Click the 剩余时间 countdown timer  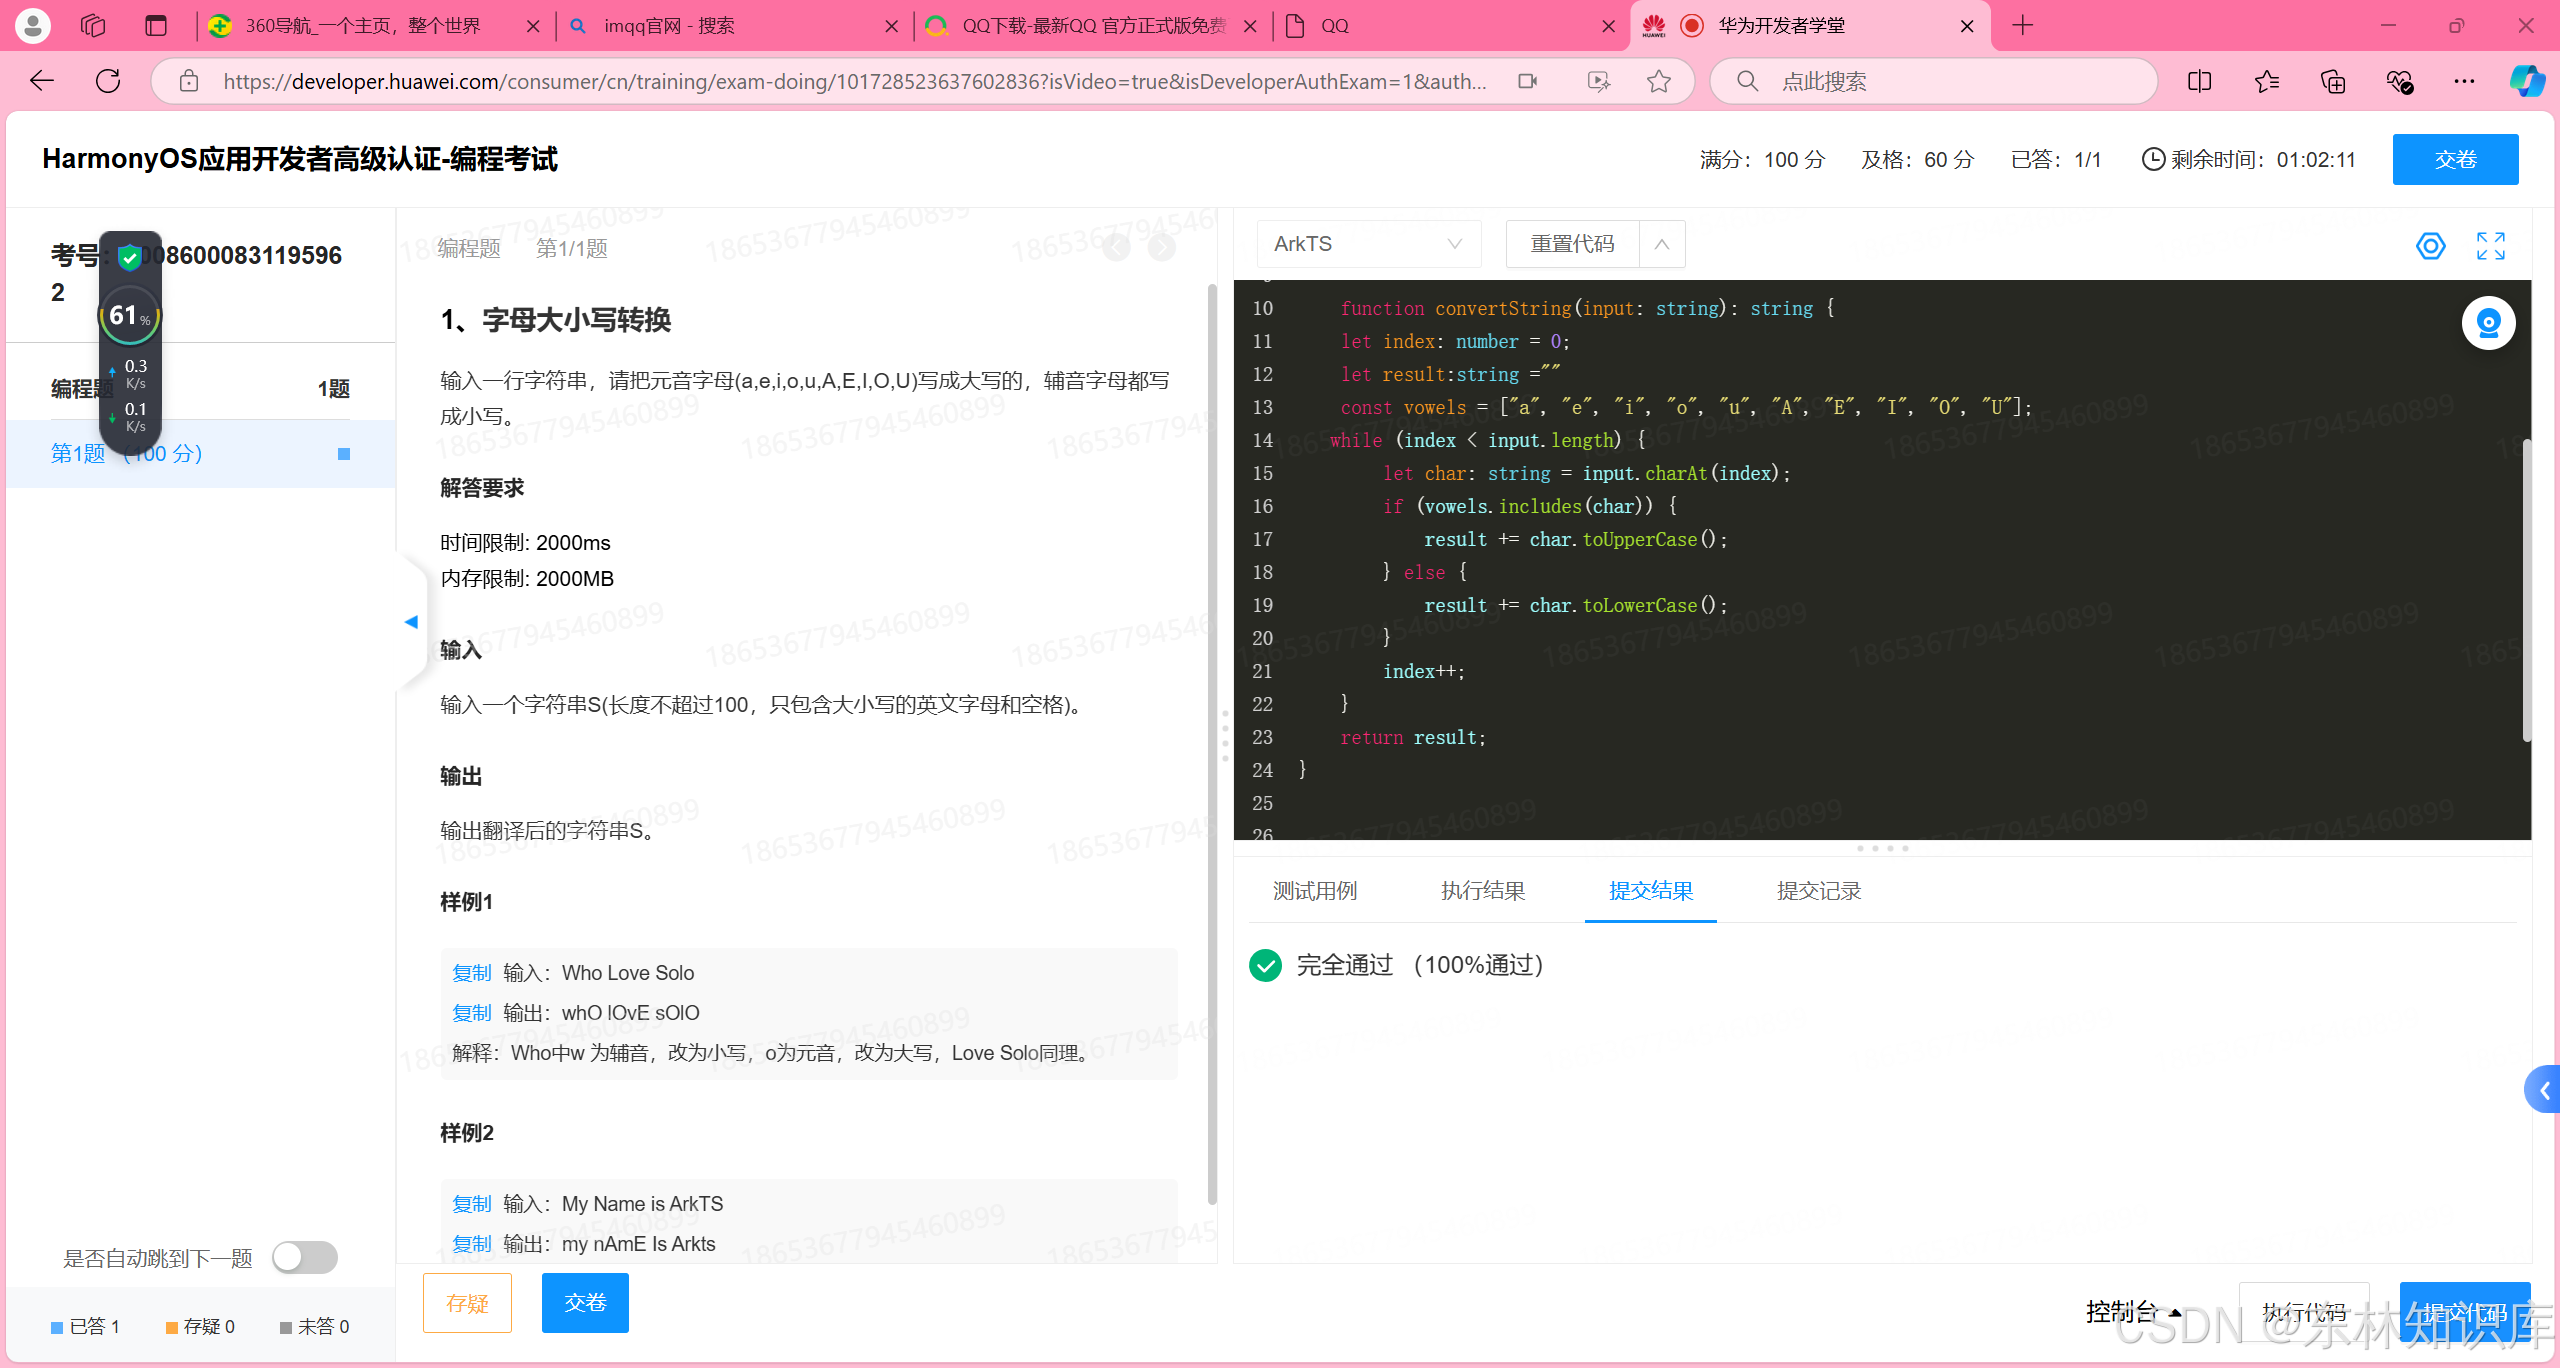pyautogui.click(x=2248, y=160)
